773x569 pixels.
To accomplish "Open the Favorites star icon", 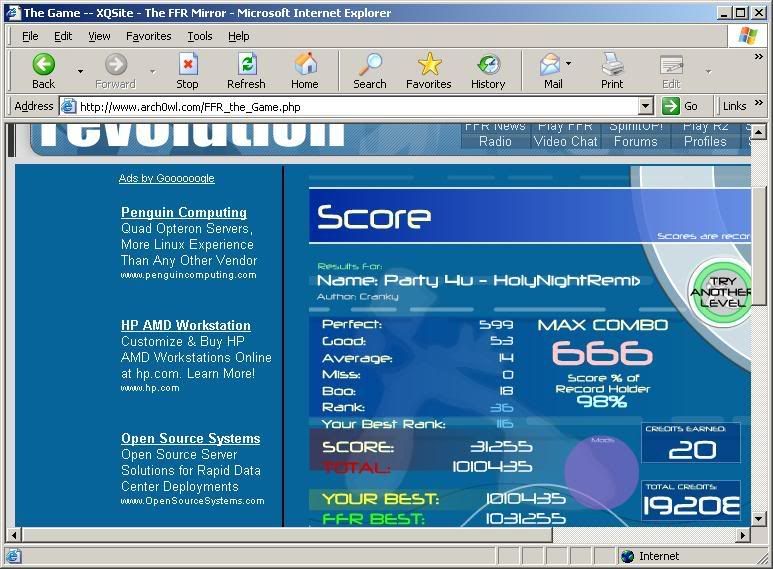I will [x=428, y=66].
